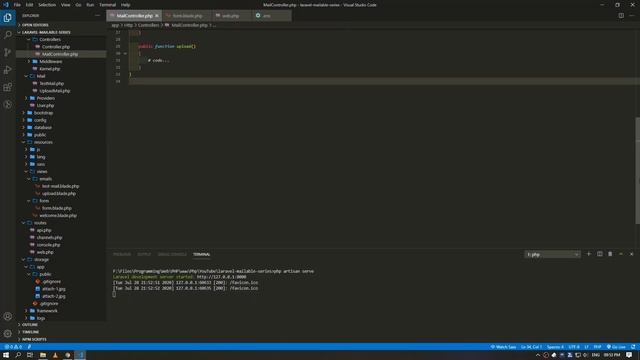Open the Edit menu
Screen dimensions: 640x360
click(x=29, y=5)
